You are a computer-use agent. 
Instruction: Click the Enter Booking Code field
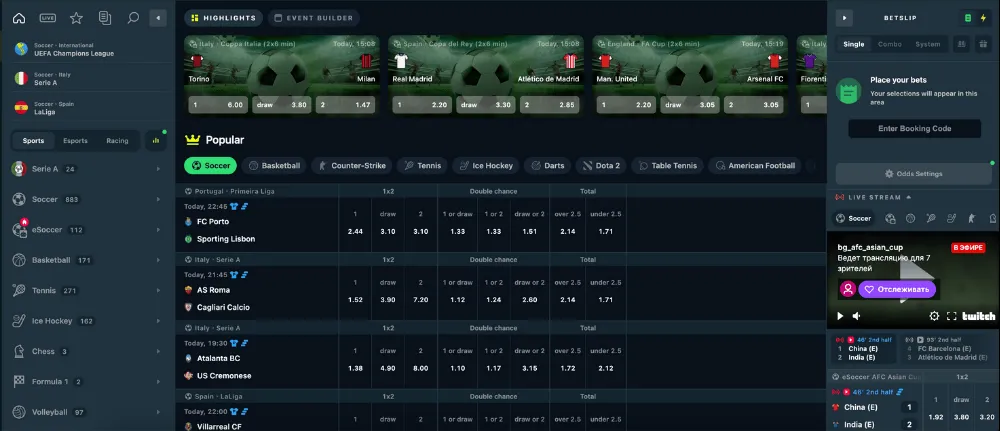coord(914,129)
